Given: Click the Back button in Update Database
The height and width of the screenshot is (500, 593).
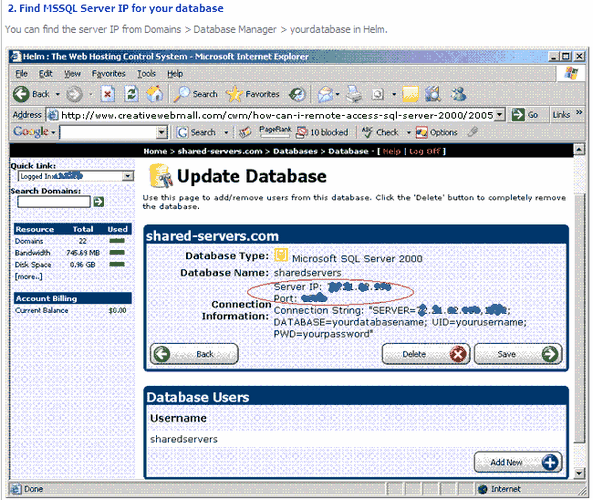Looking at the screenshot, I should click(x=194, y=354).
